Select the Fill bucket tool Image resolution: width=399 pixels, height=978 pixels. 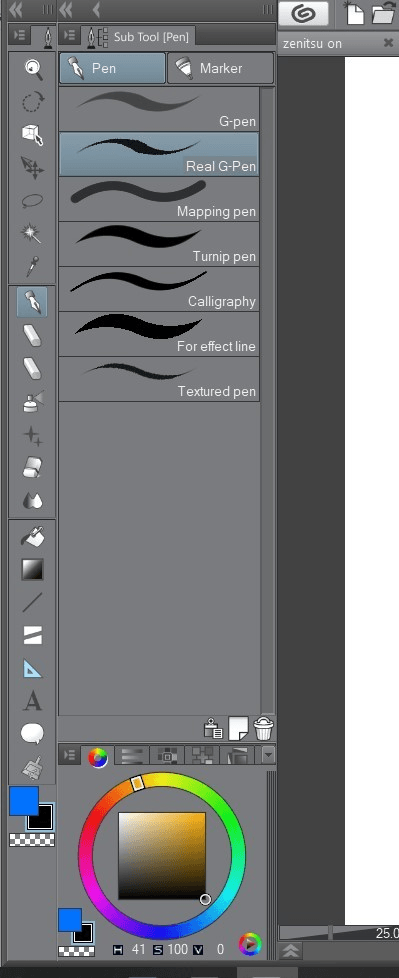(x=32, y=536)
